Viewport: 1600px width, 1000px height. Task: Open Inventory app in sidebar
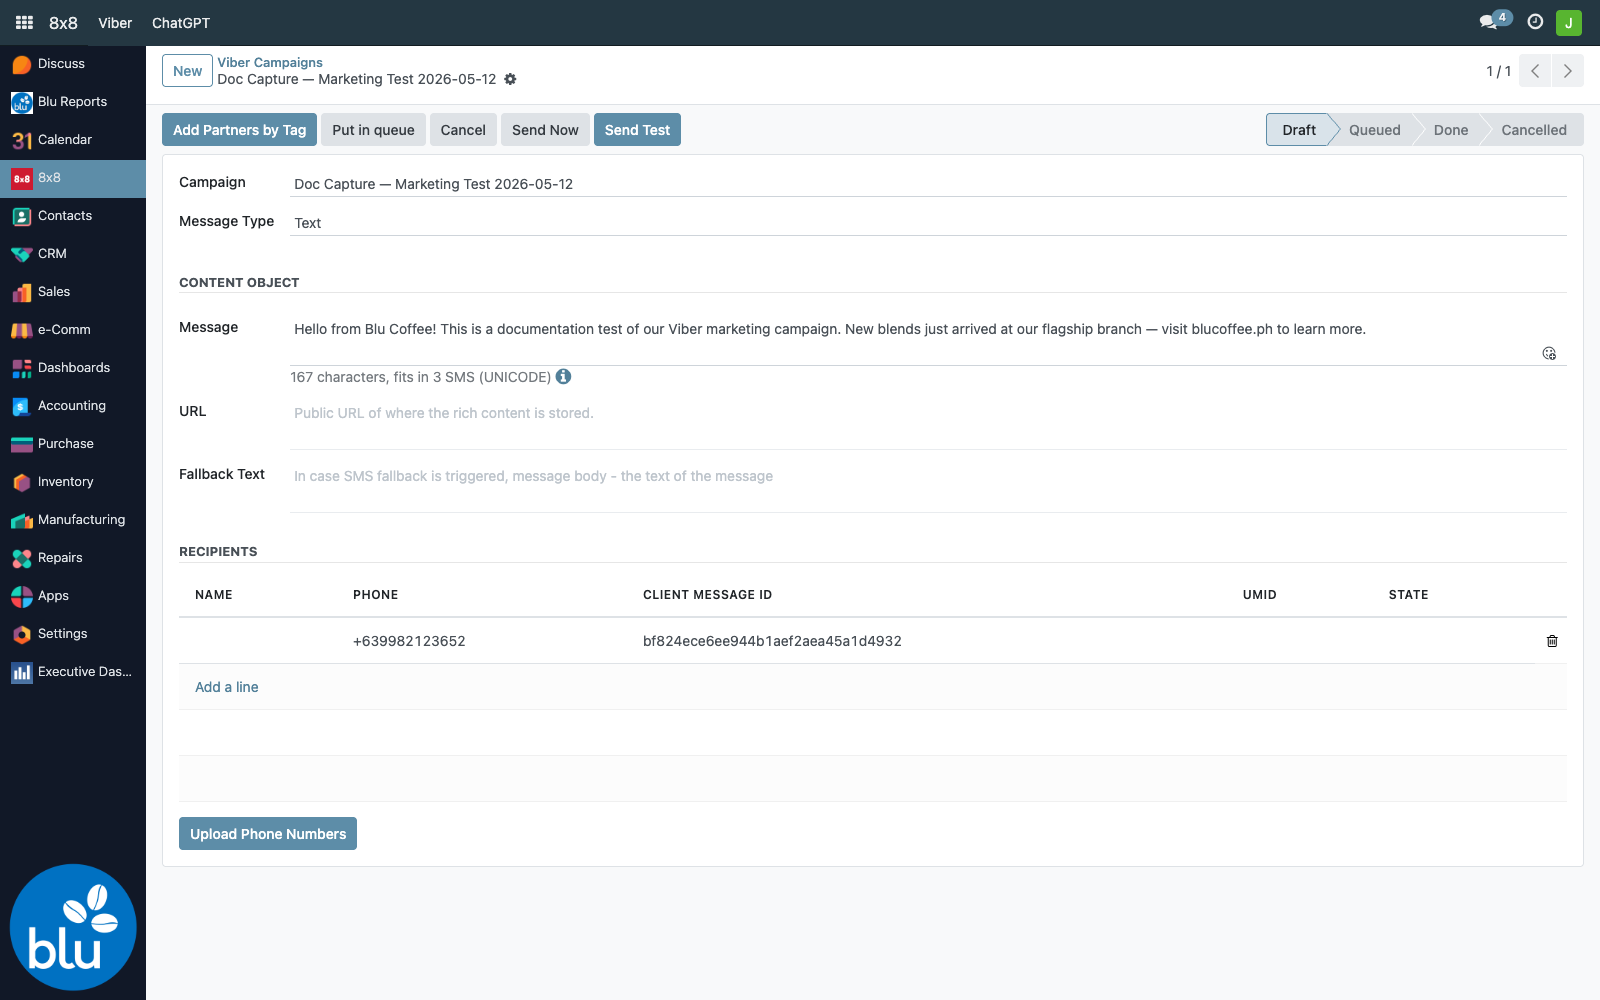(x=73, y=482)
